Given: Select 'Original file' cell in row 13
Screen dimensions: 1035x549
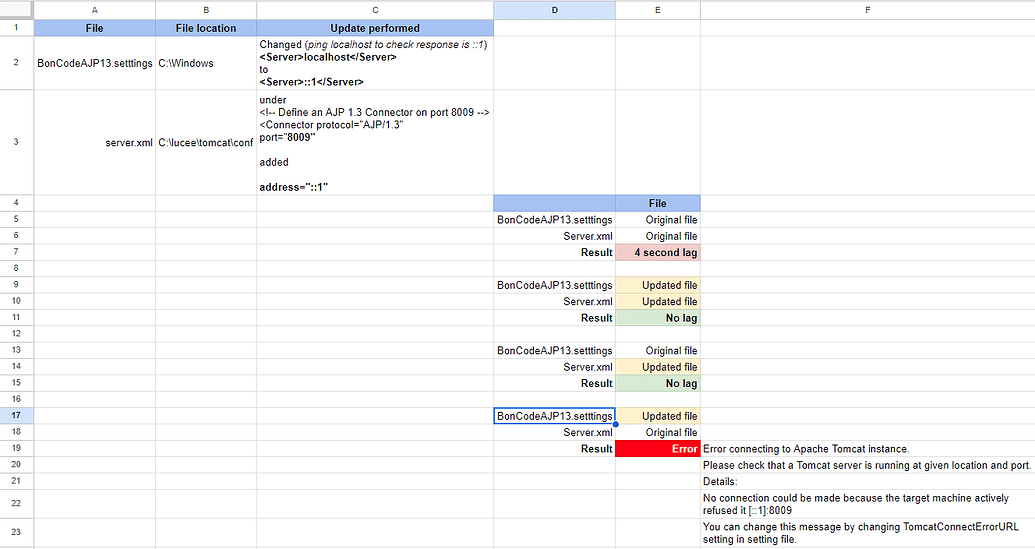Looking at the screenshot, I should [x=657, y=350].
